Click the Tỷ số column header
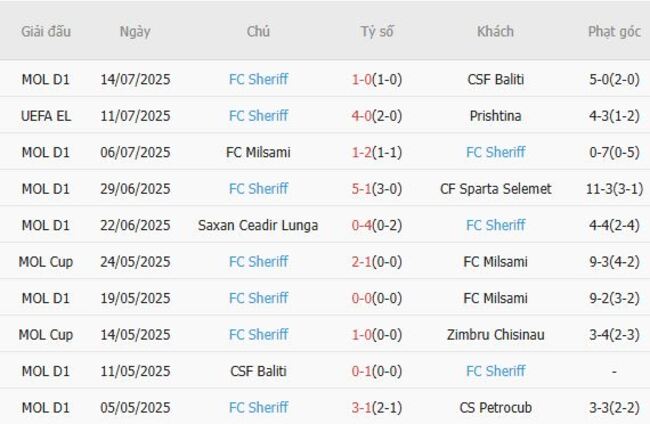This screenshot has height=424, width=650. pyautogui.click(x=377, y=31)
